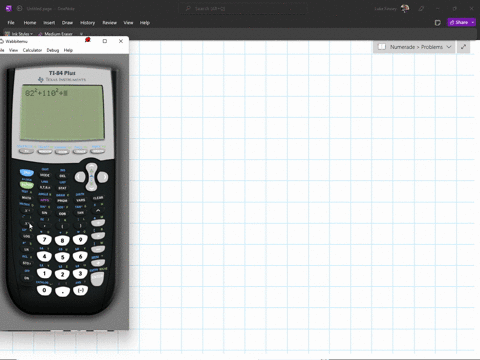Click the X,T,θ,n variable key
480x360 pixels.
pyautogui.click(x=45, y=187)
